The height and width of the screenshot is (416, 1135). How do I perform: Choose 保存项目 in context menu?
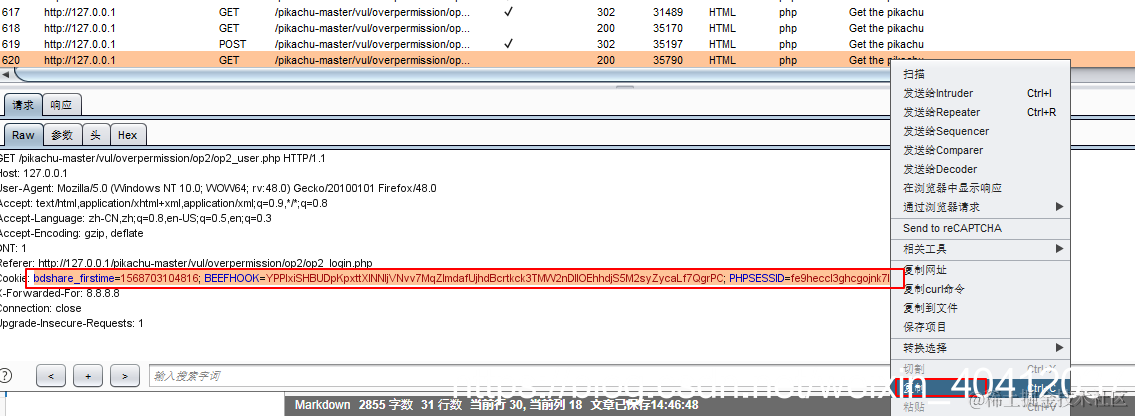pyautogui.click(x=979, y=327)
